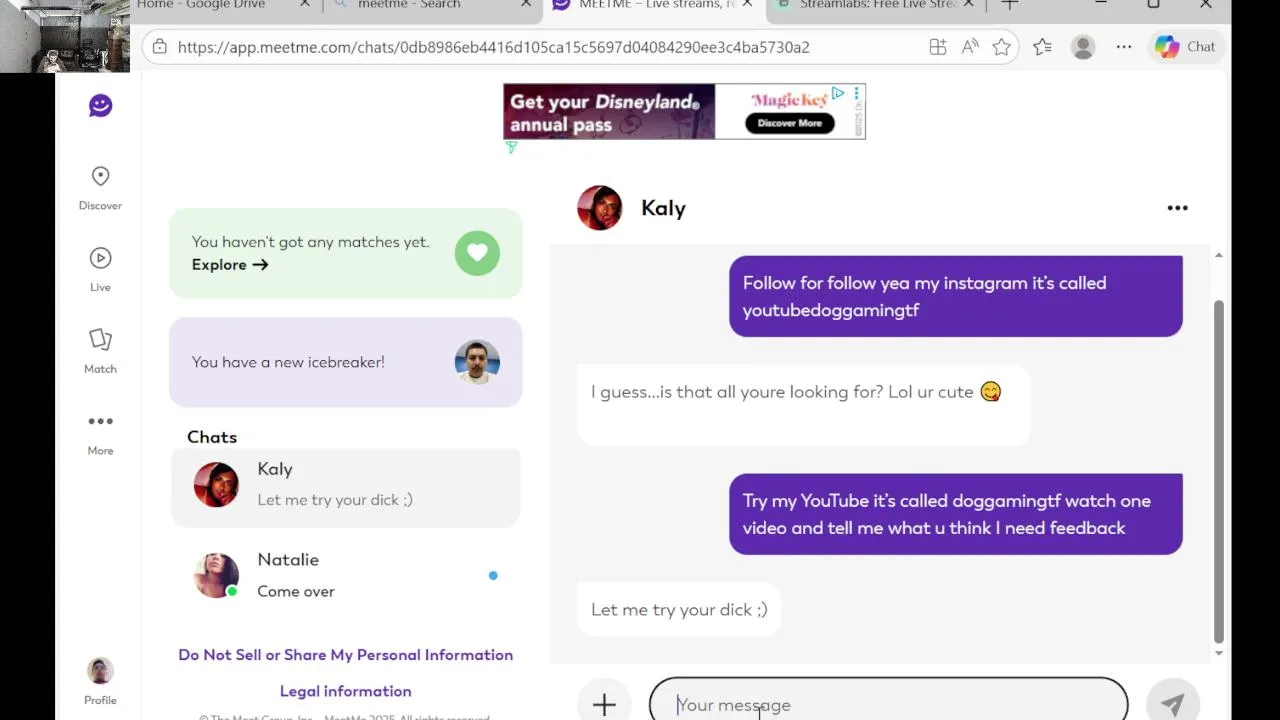Click the plus attachment button
Screen dimensions: 1280x720
click(x=604, y=704)
